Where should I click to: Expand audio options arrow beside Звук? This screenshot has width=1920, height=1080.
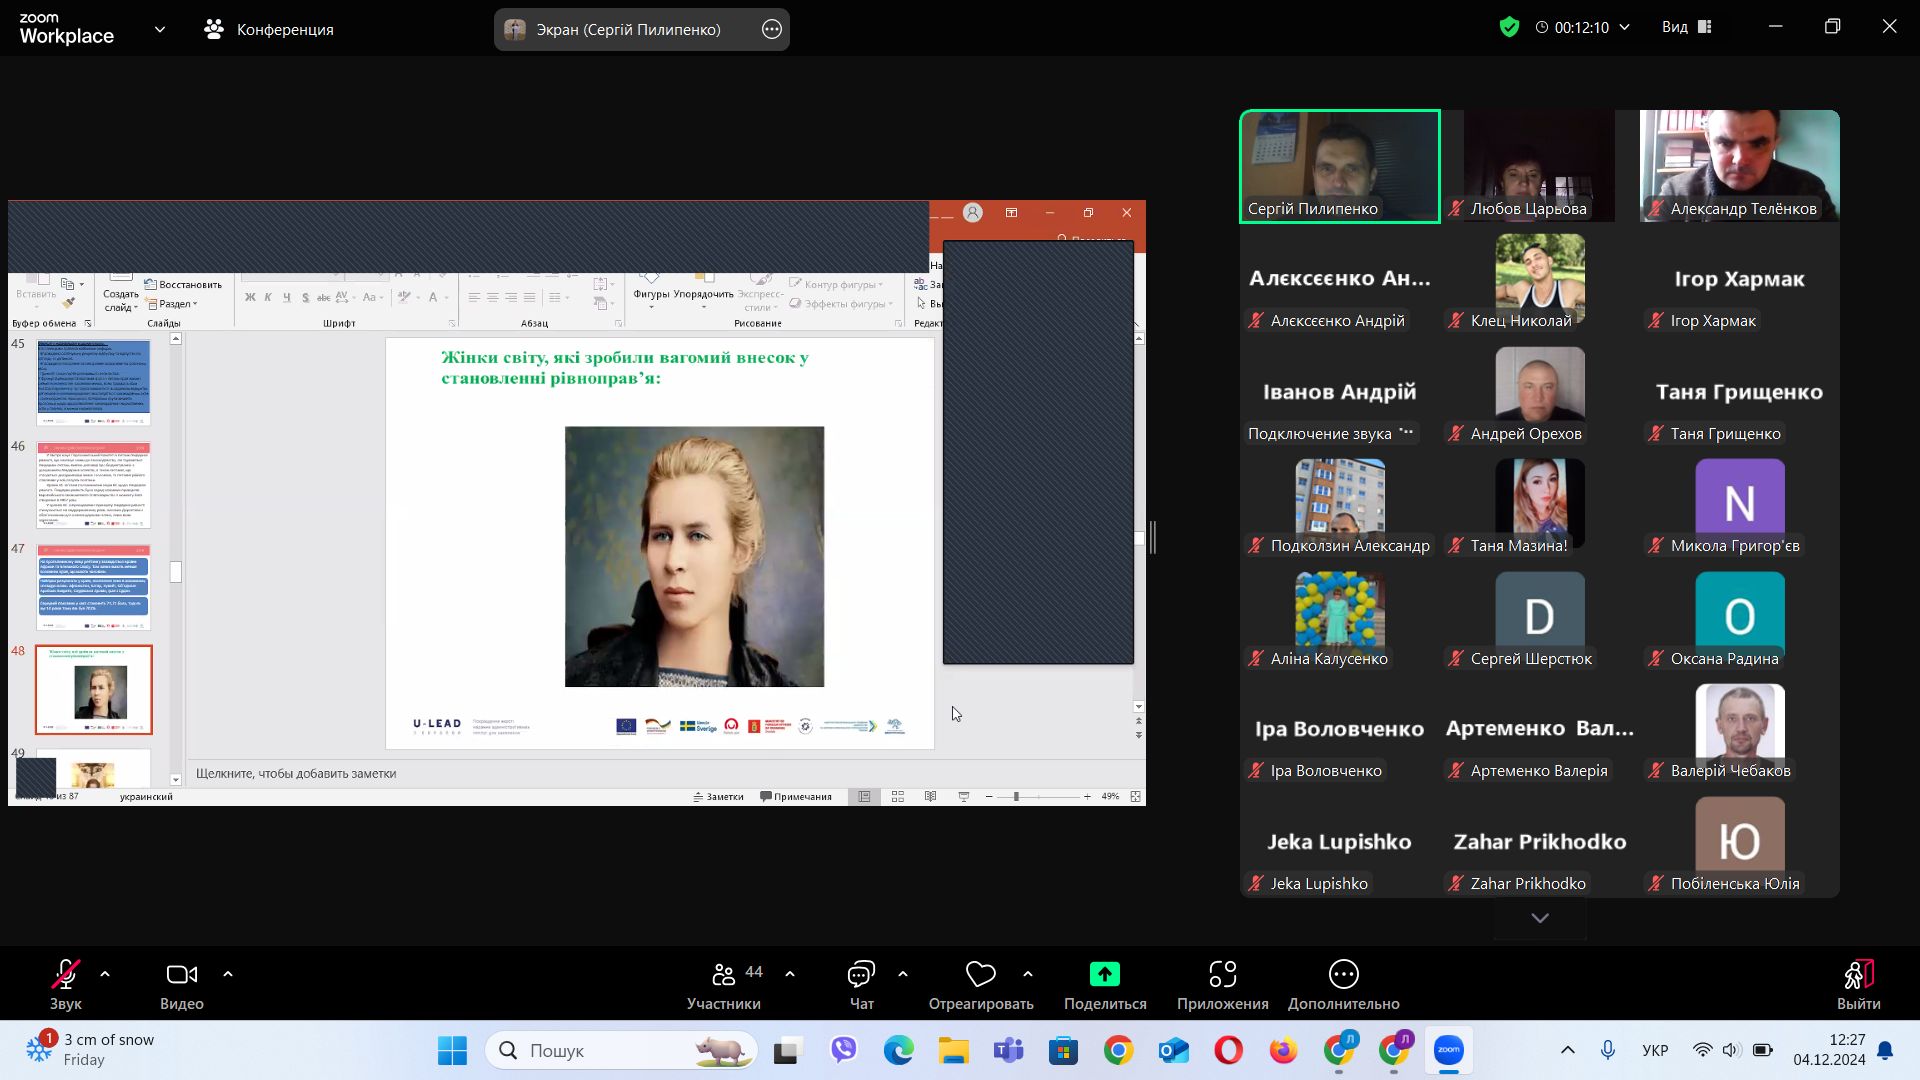click(x=105, y=974)
